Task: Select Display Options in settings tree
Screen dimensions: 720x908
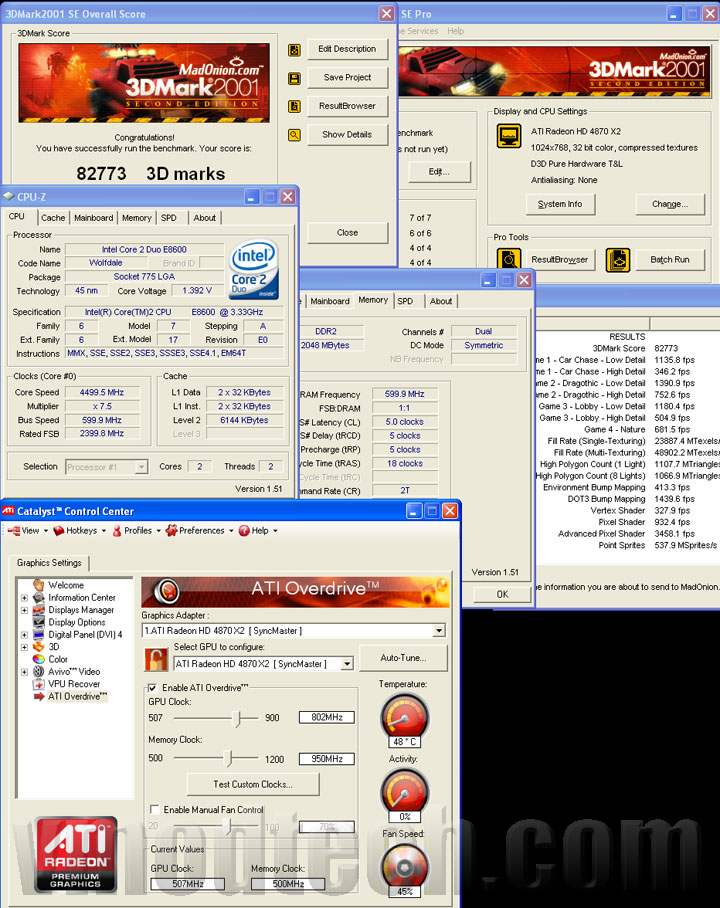Action: pyautogui.click(x=76, y=622)
